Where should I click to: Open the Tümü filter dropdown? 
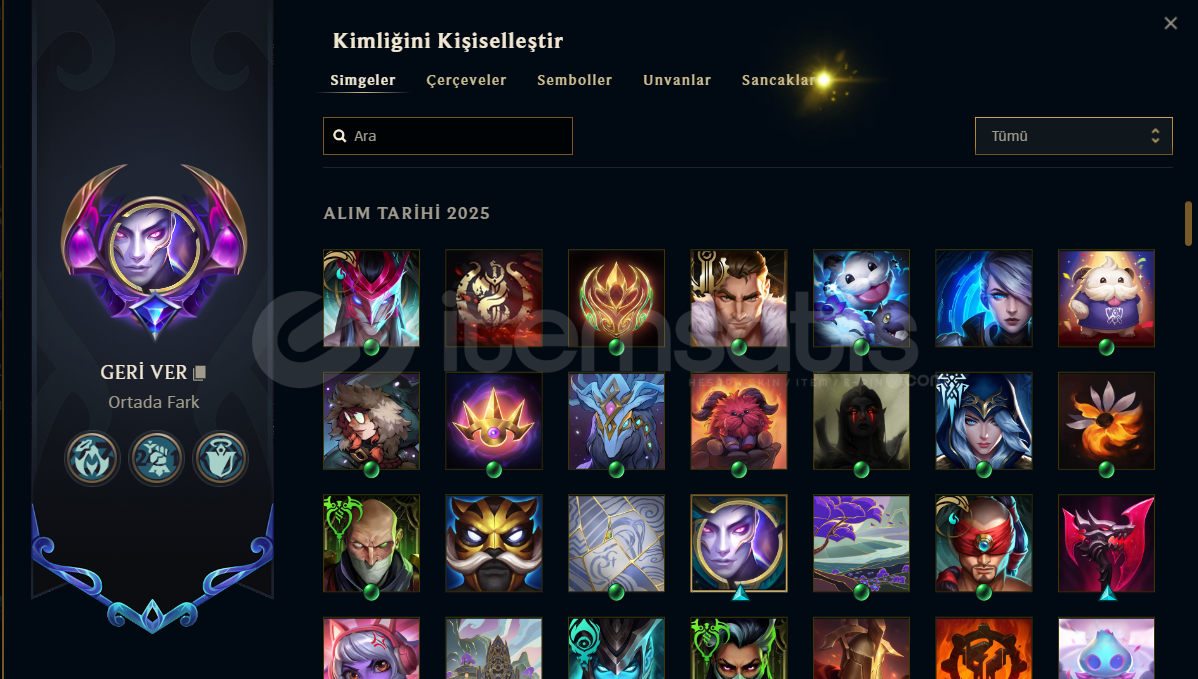pos(1073,136)
